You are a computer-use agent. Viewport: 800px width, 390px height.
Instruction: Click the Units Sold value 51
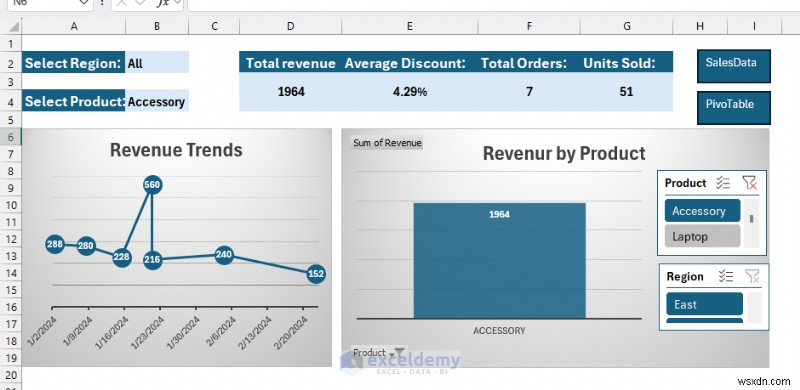point(626,92)
